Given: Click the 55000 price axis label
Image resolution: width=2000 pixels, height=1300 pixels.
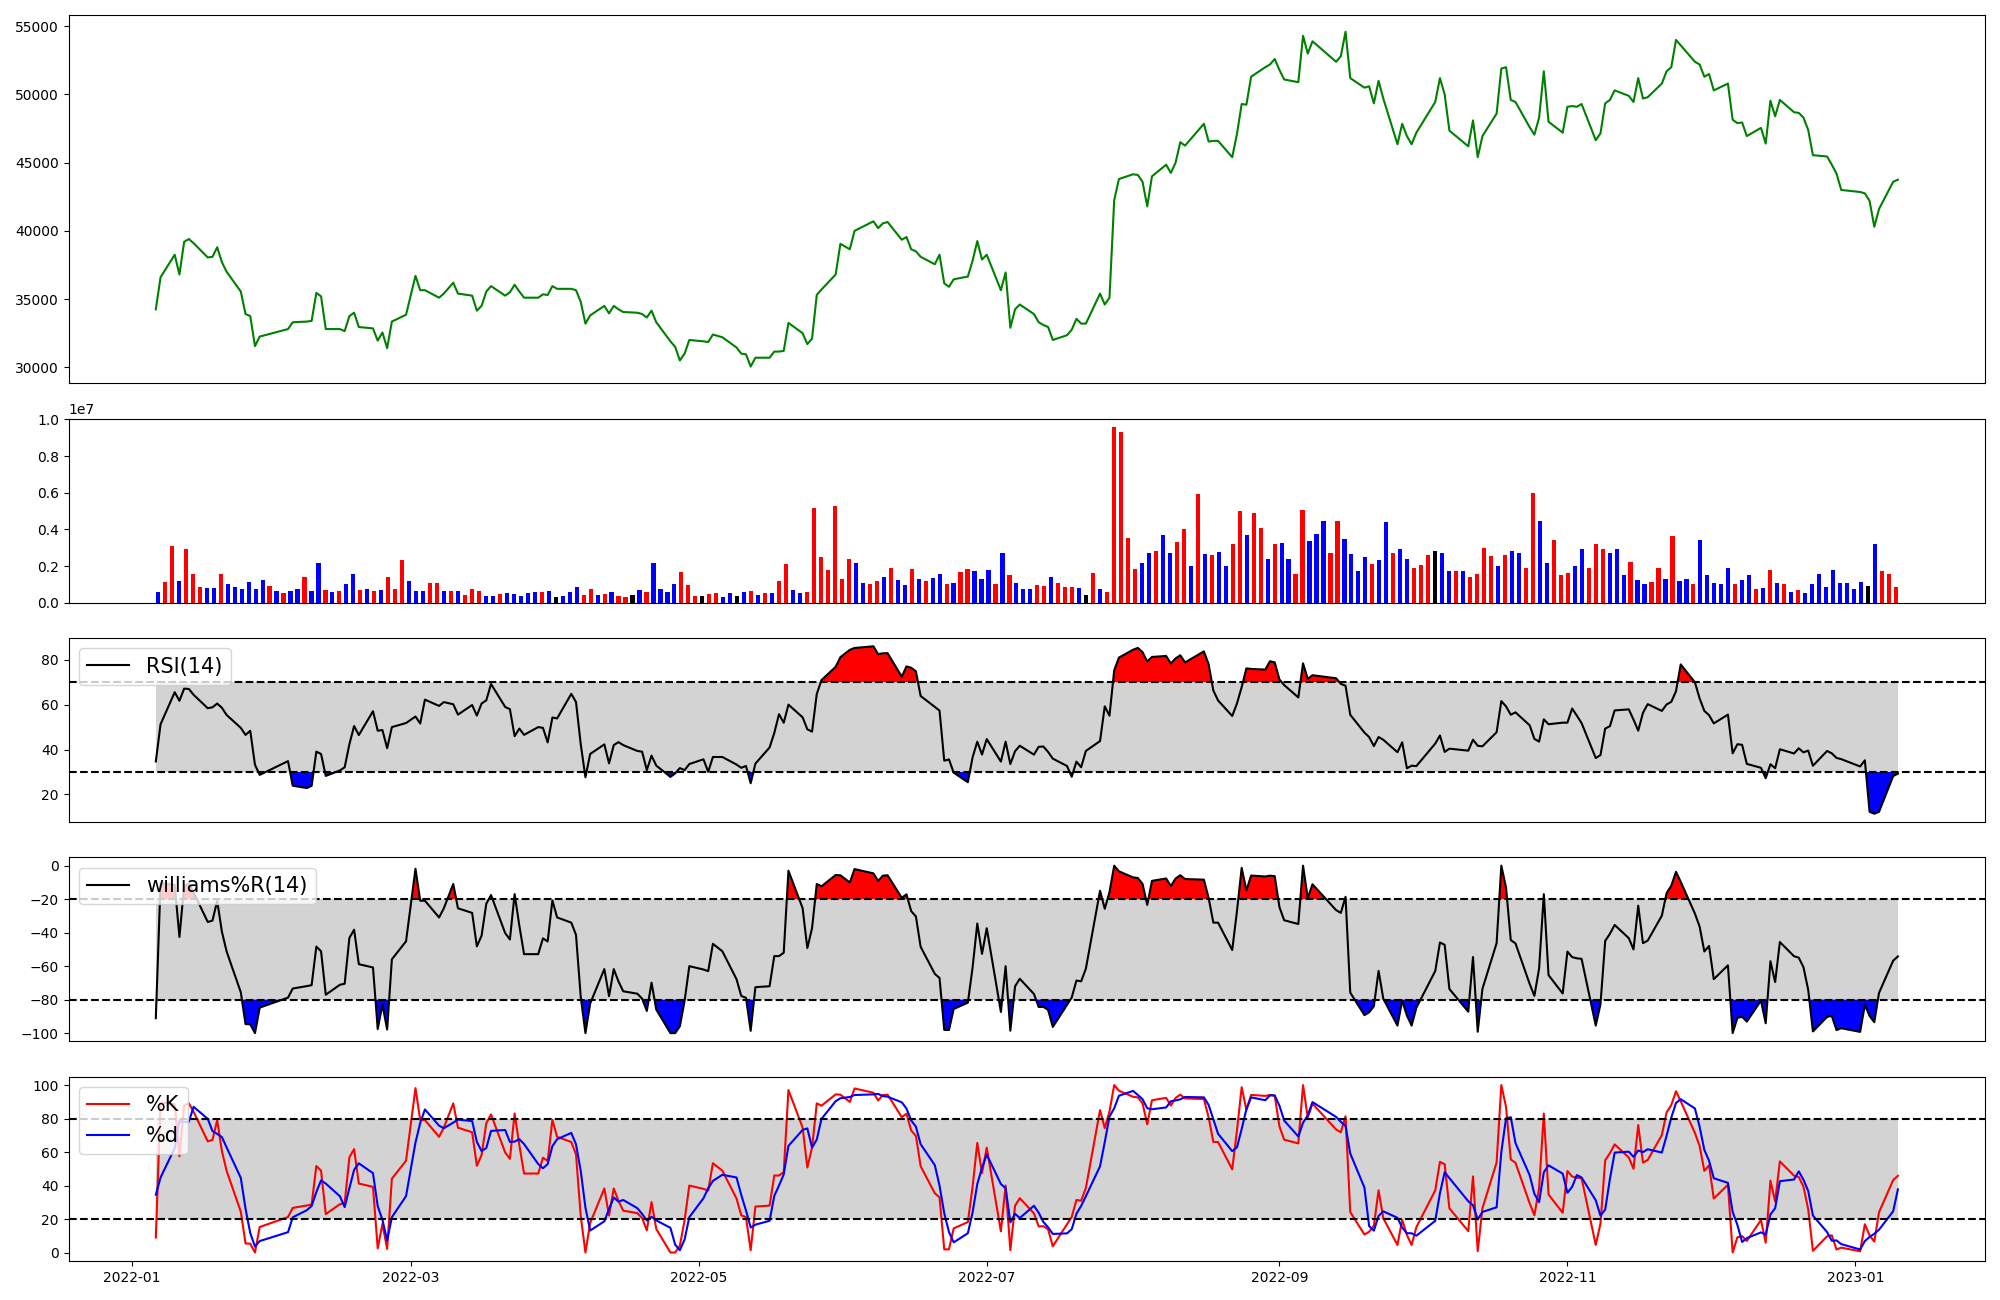Looking at the screenshot, I should coord(36,27).
